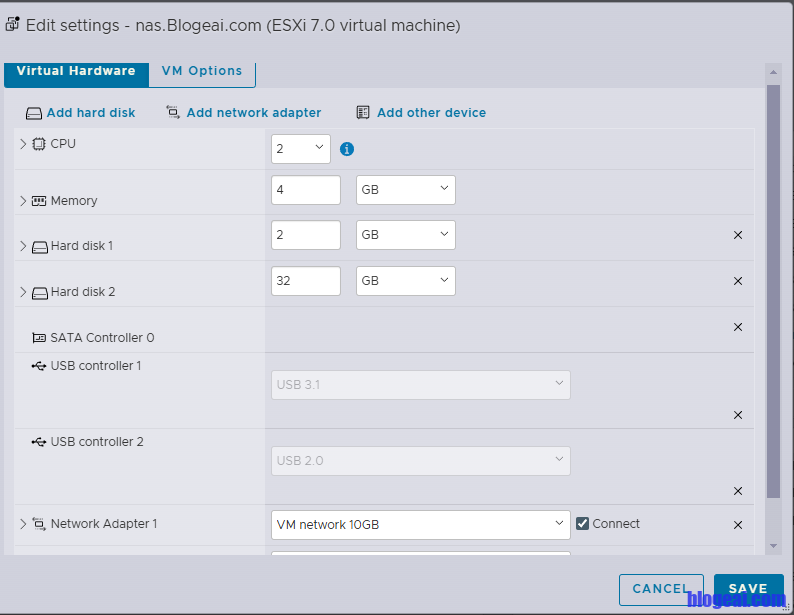Image resolution: width=794 pixels, height=615 pixels.
Task: Switch to the VM Options tab
Action: tap(202, 71)
